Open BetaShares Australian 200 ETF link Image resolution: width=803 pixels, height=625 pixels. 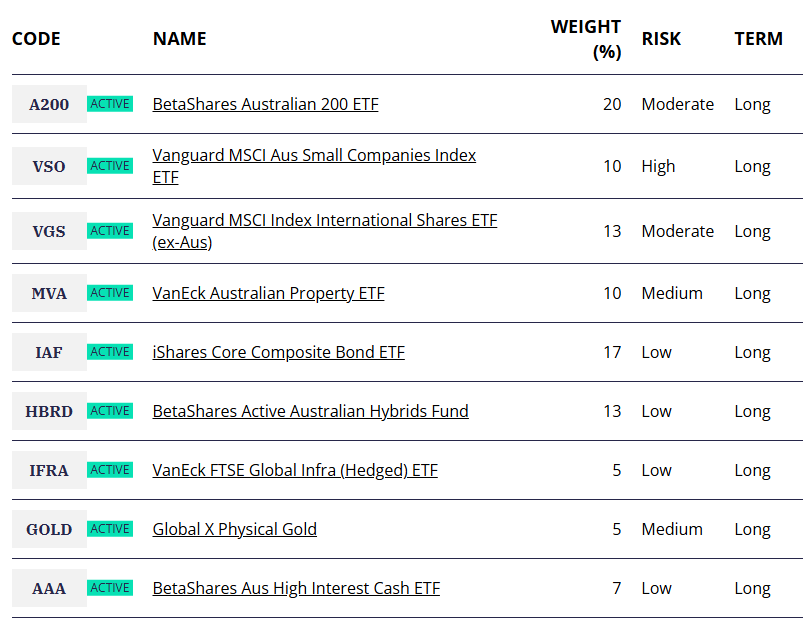pyautogui.click(x=265, y=104)
